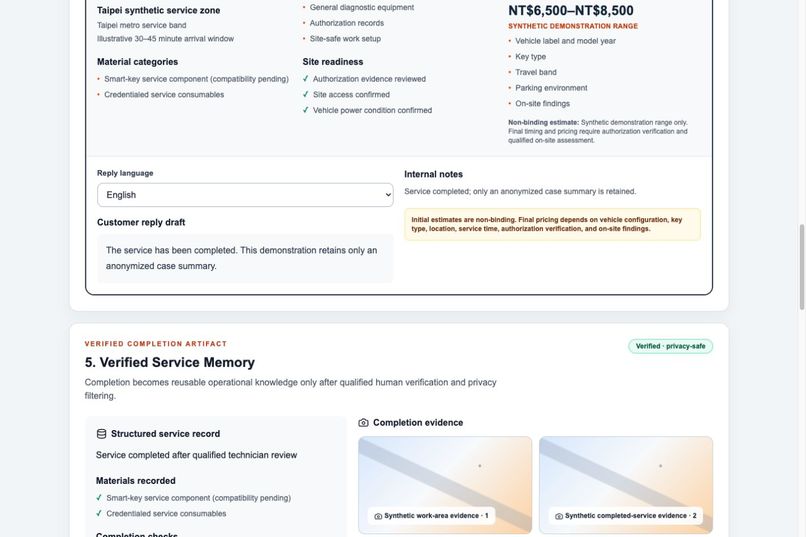Click checkmark beside Site access confirmed
Screen dimensions: 806x537
pyautogui.click(x=305, y=95)
